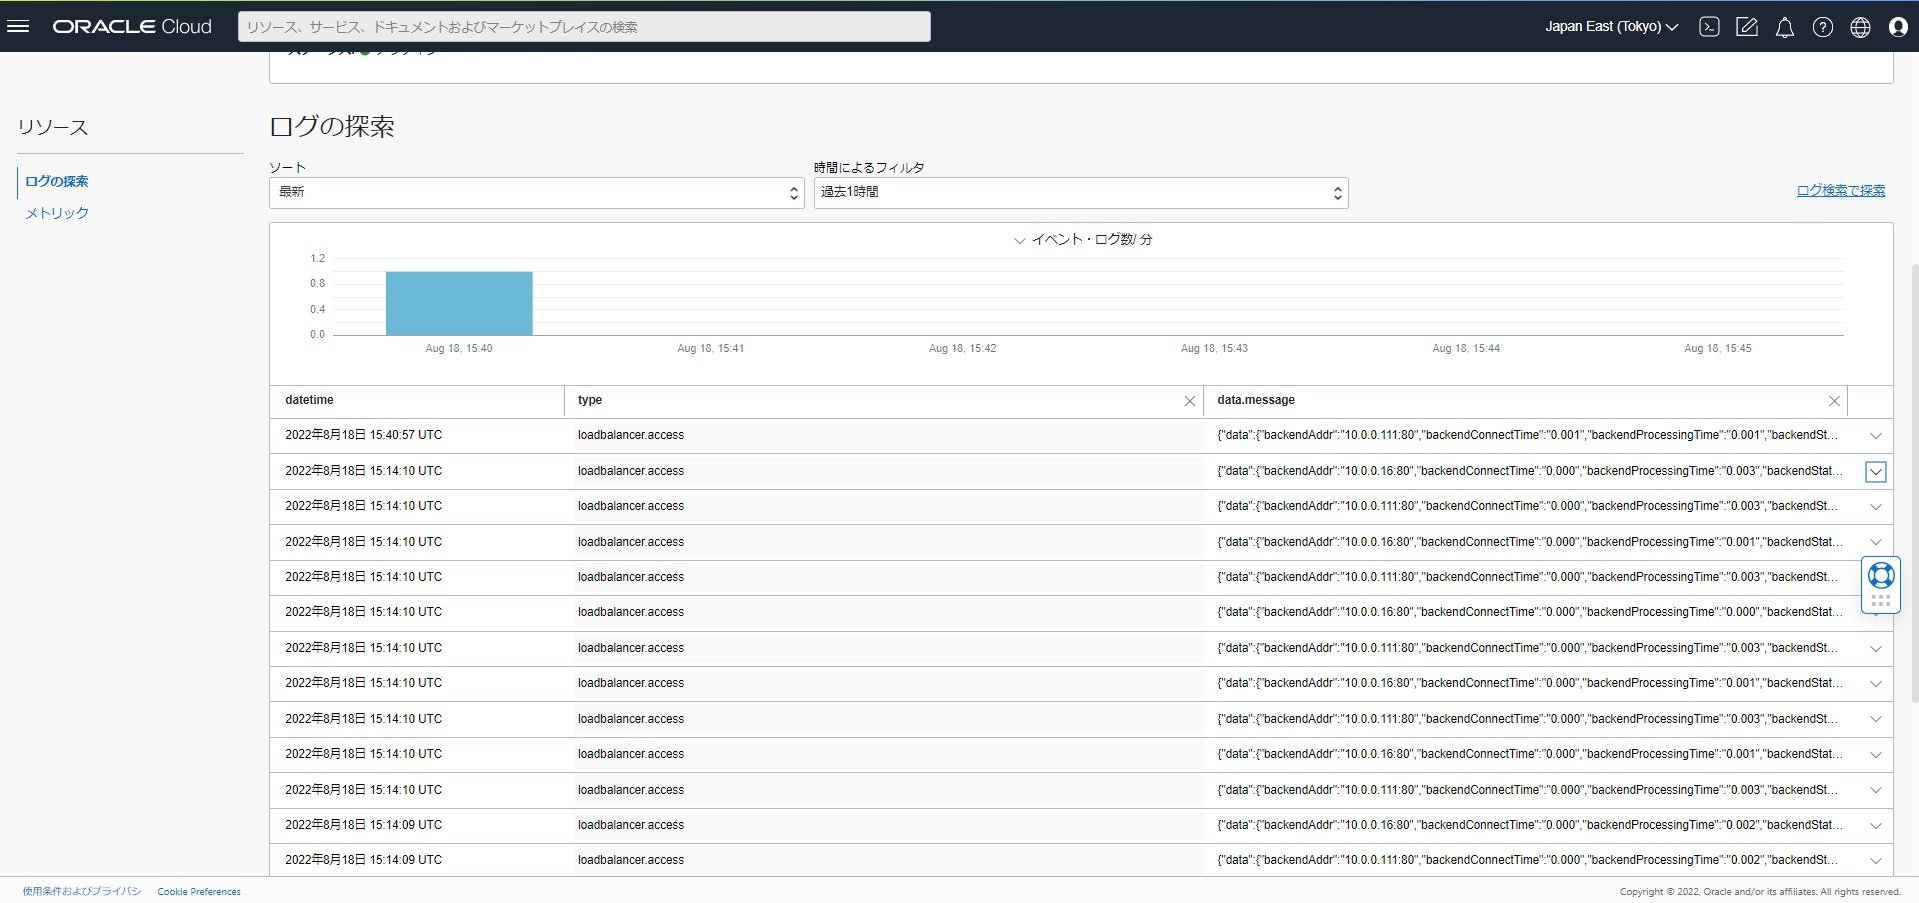
Task: Open the ソート dropdown set to 最新
Action: click(536, 193)
